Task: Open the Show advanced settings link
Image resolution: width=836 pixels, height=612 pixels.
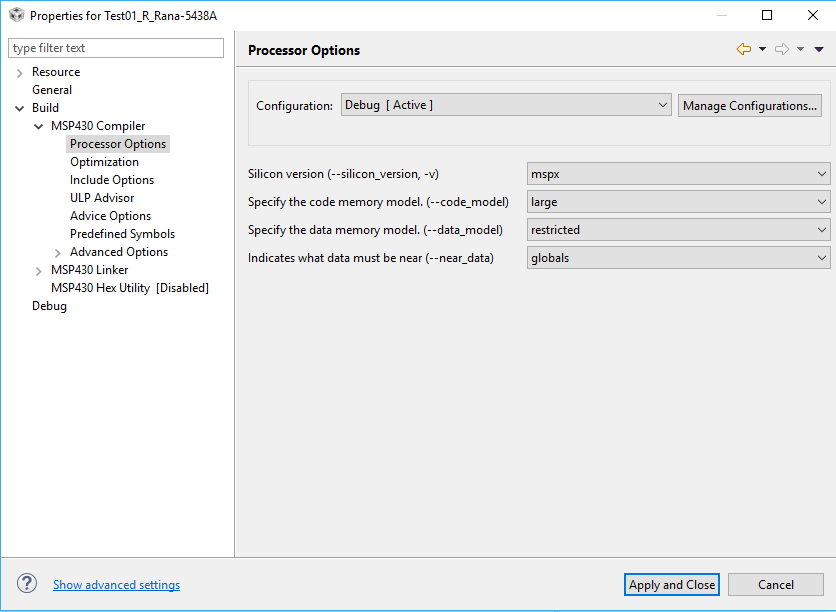Action: coord(116,585)
